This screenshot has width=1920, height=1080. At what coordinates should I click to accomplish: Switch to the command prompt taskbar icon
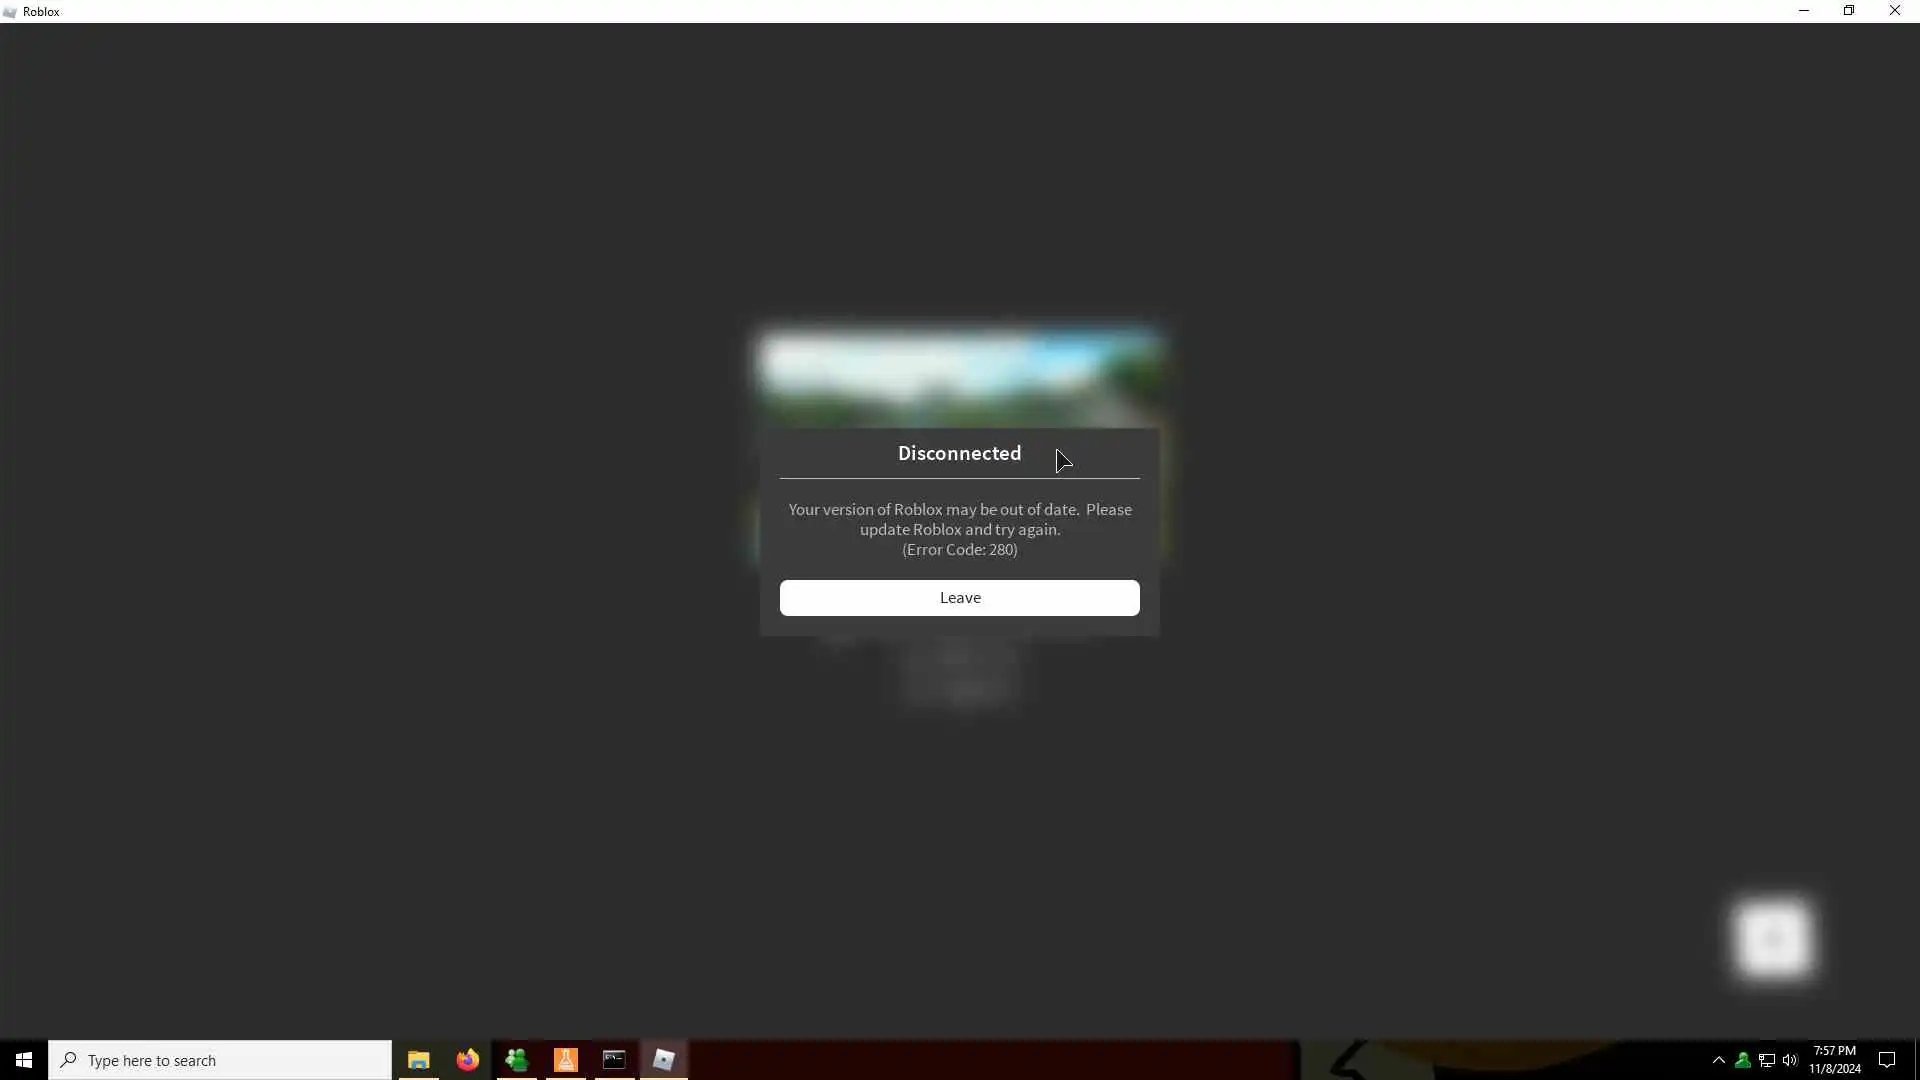click(614, 1060)
